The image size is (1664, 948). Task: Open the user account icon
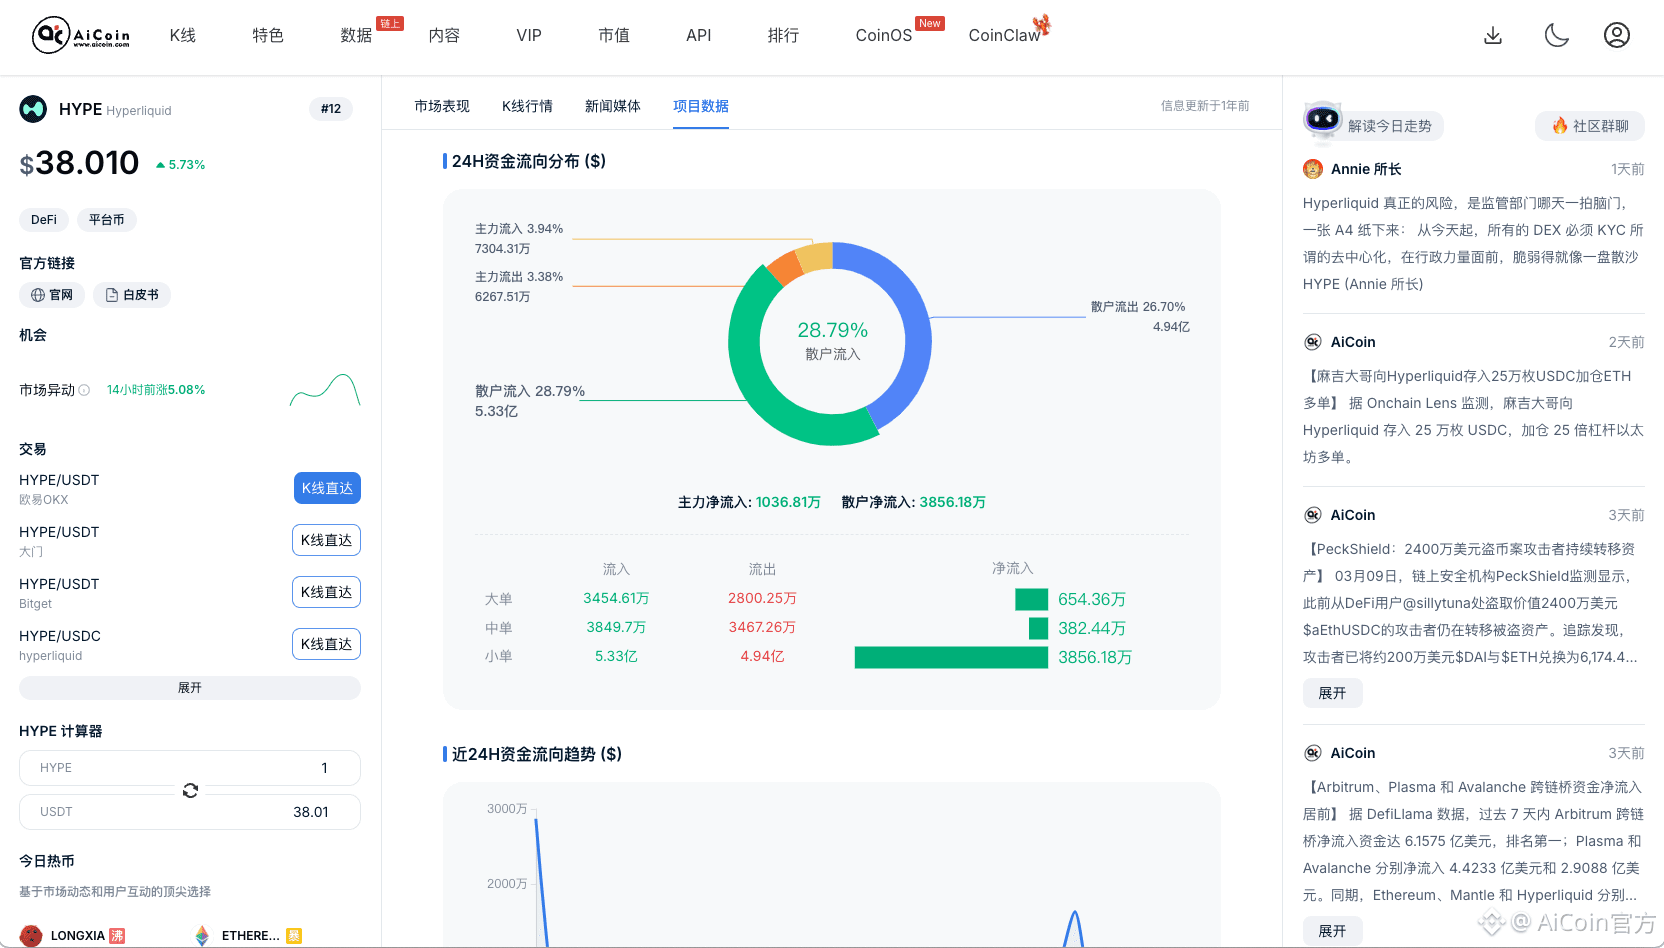(x=1617, y=35)
